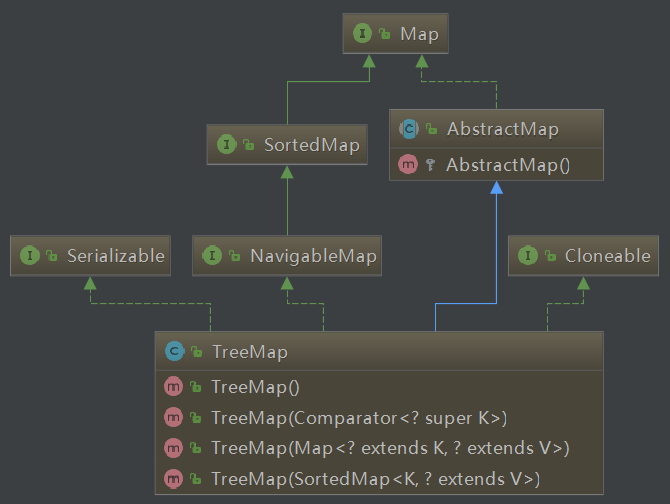Click lock icon on TreeMap(SortedMap...) constructor row
The height and width of the screenshot is (504, 670).
tap(196, 479)
